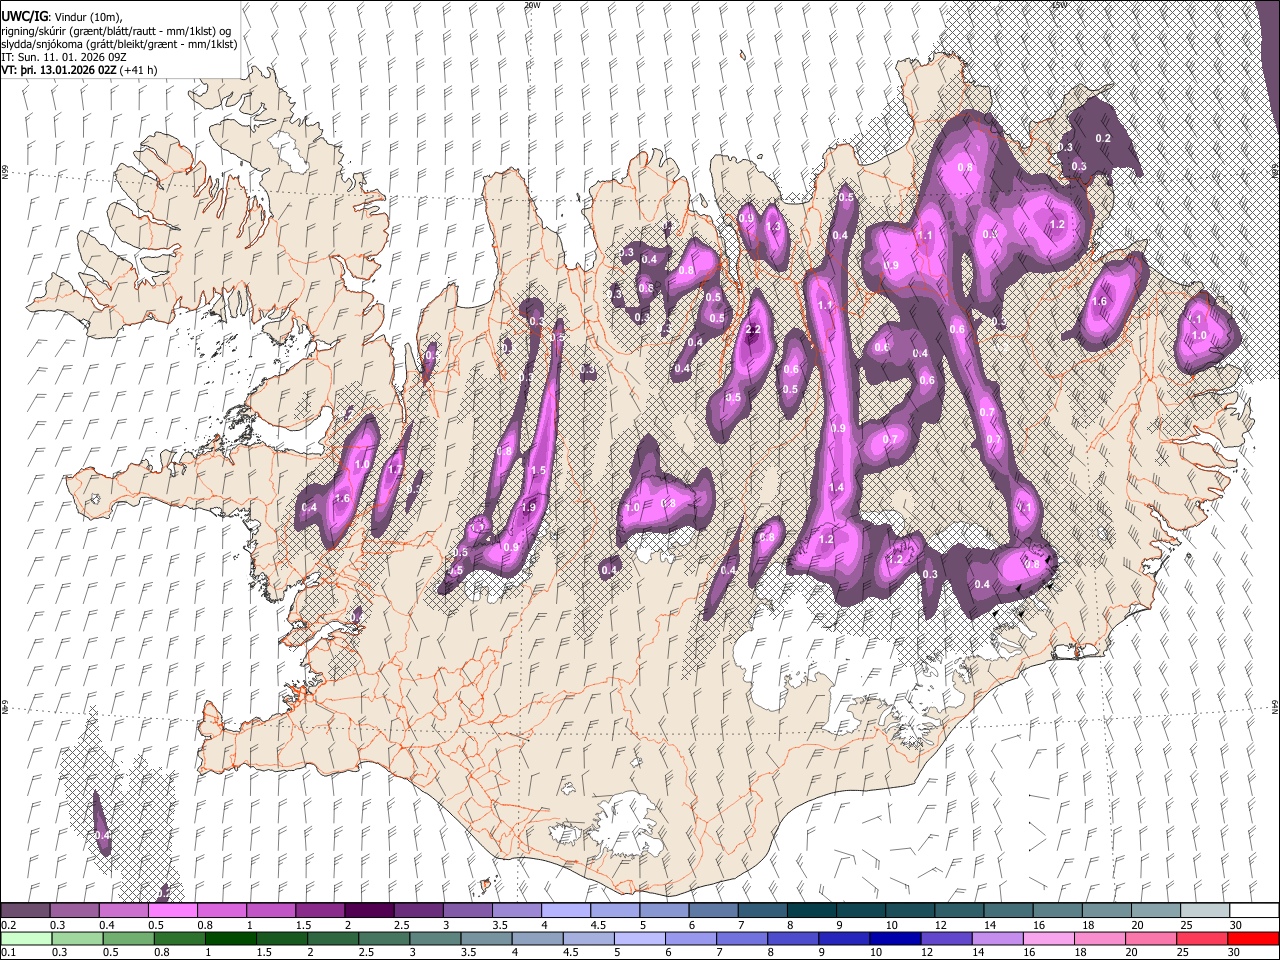1280x960 pixels.
Task: Click the 15W longitude label
Action: [1058, 5]
